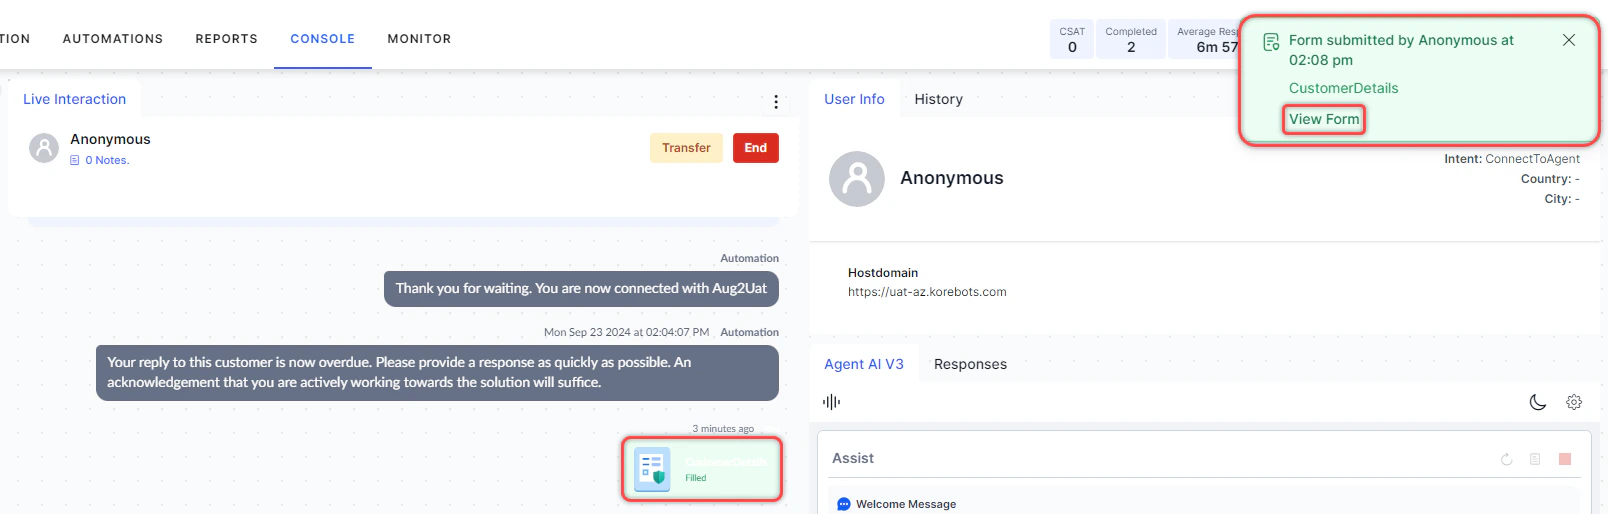Open the Live Interaction tab
The height and width of the screenshot is (514, 1608).
(75, 99)
